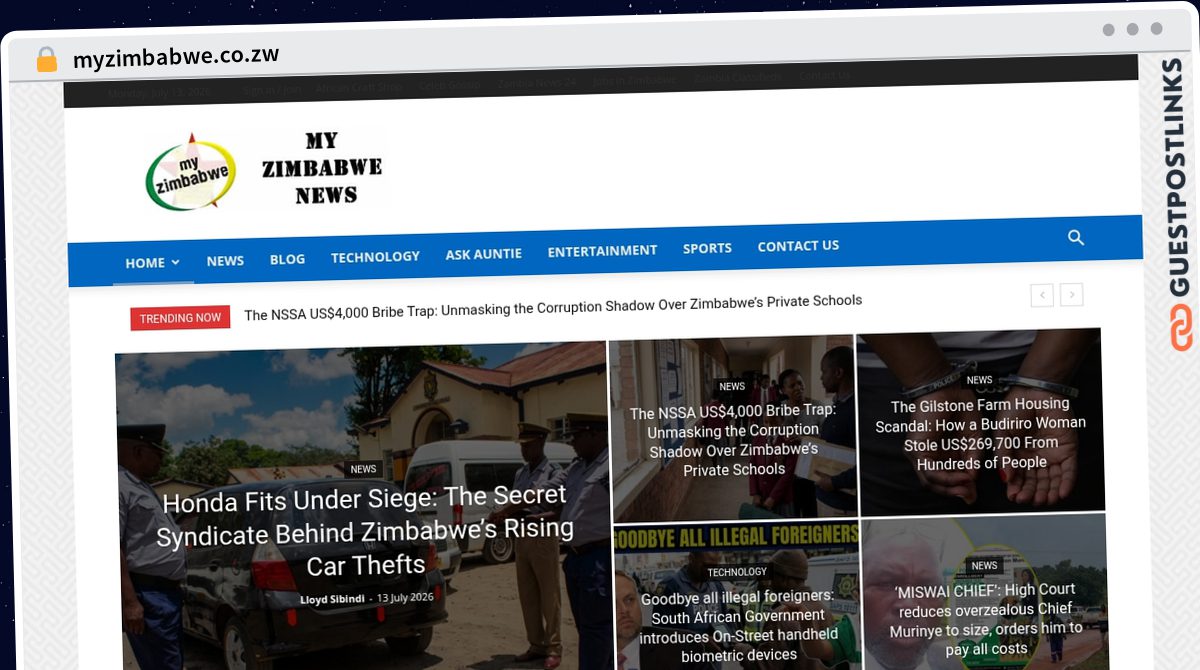Open the Sports menu item
The height and width of the screenshot is (670, 1200).
(707, 248)
